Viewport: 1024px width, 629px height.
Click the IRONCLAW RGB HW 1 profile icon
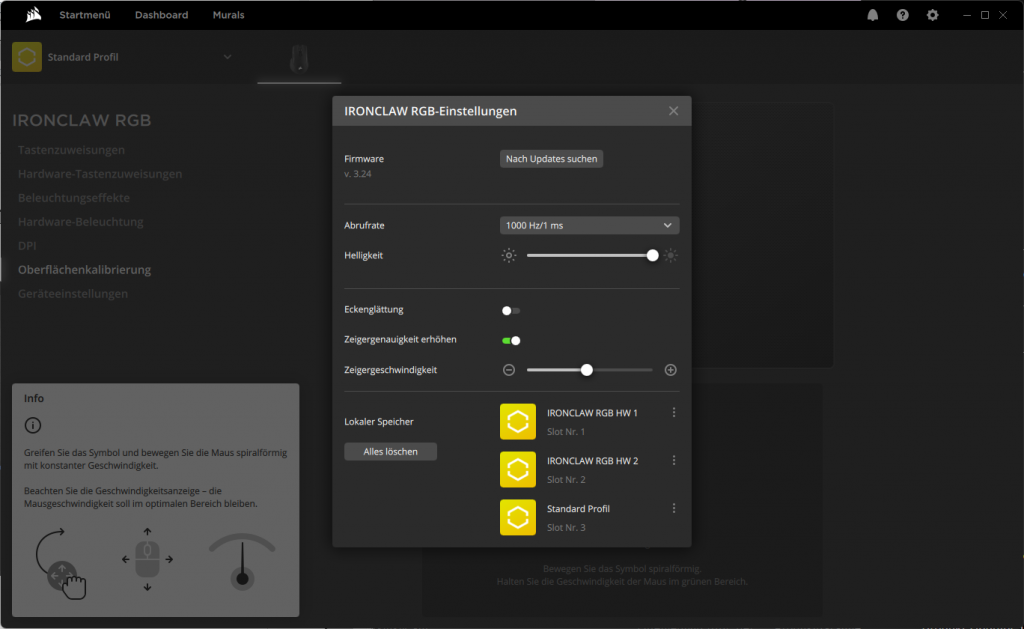click(518, 421)
